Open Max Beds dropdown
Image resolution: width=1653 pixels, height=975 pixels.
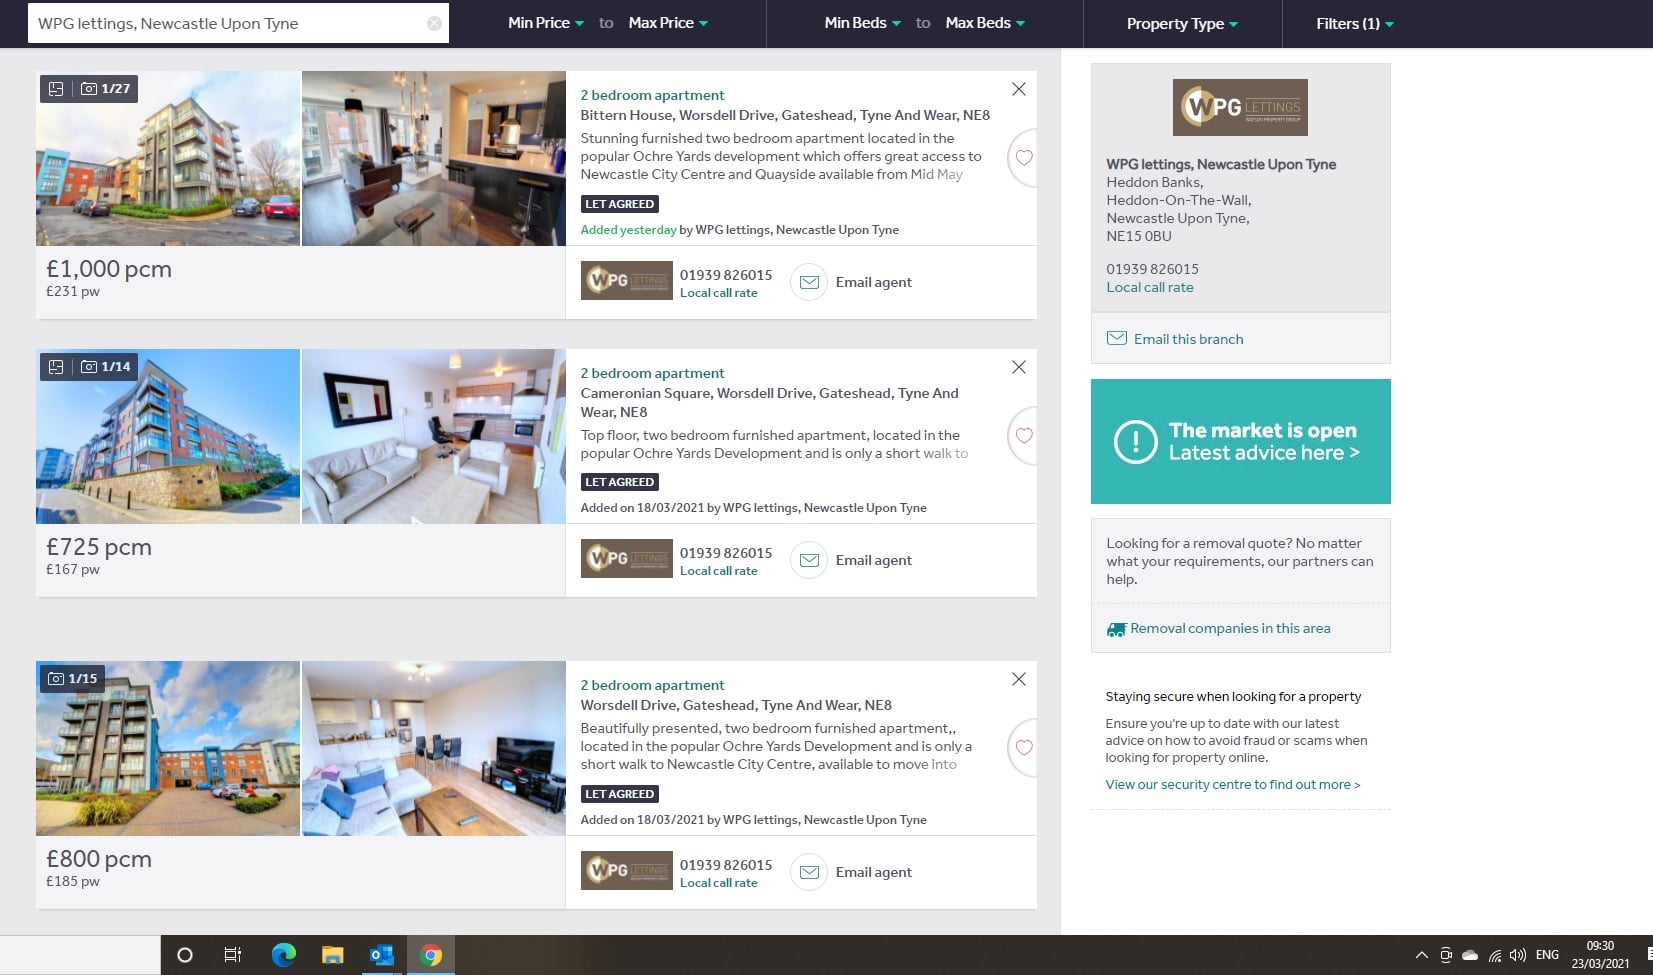(985, 23)
